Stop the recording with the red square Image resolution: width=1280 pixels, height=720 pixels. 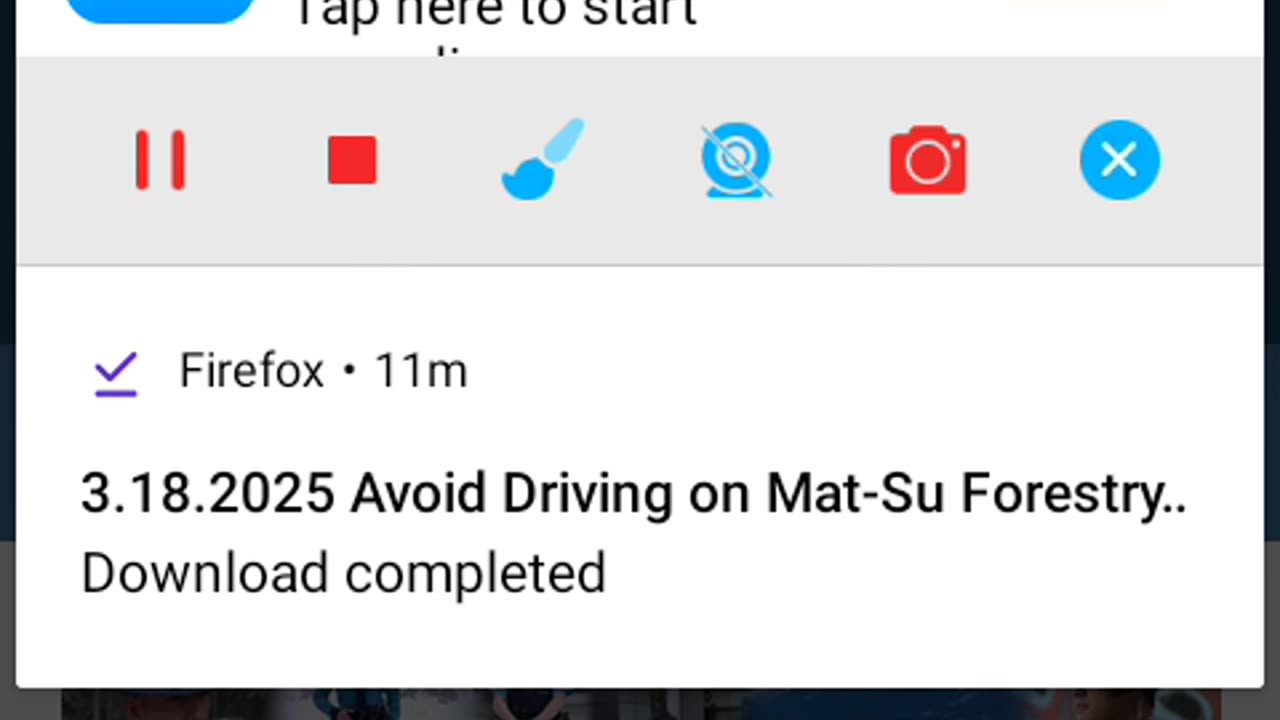pyautogui.click(x=352, y=160)
